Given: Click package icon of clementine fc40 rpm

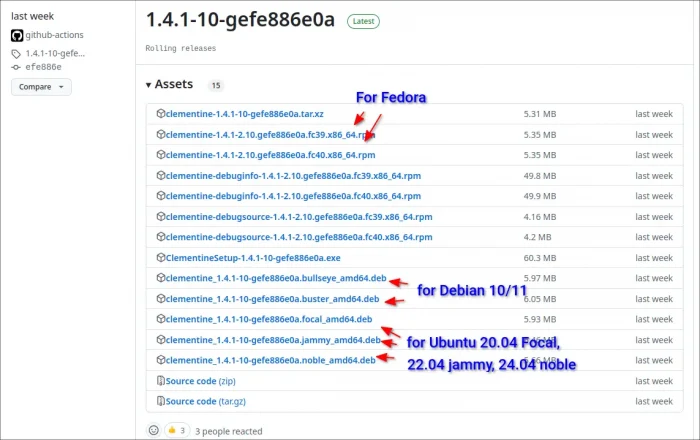Looking at the screenshot, I should (161, 155).
